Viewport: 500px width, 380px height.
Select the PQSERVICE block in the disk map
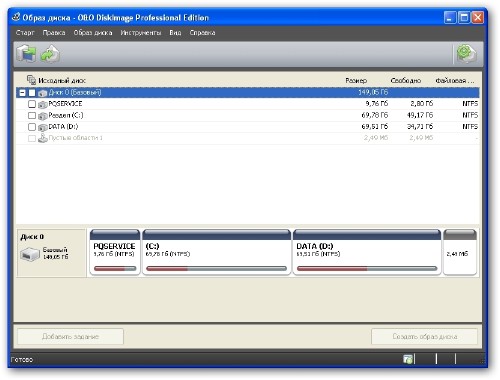[x=115, y=252]
